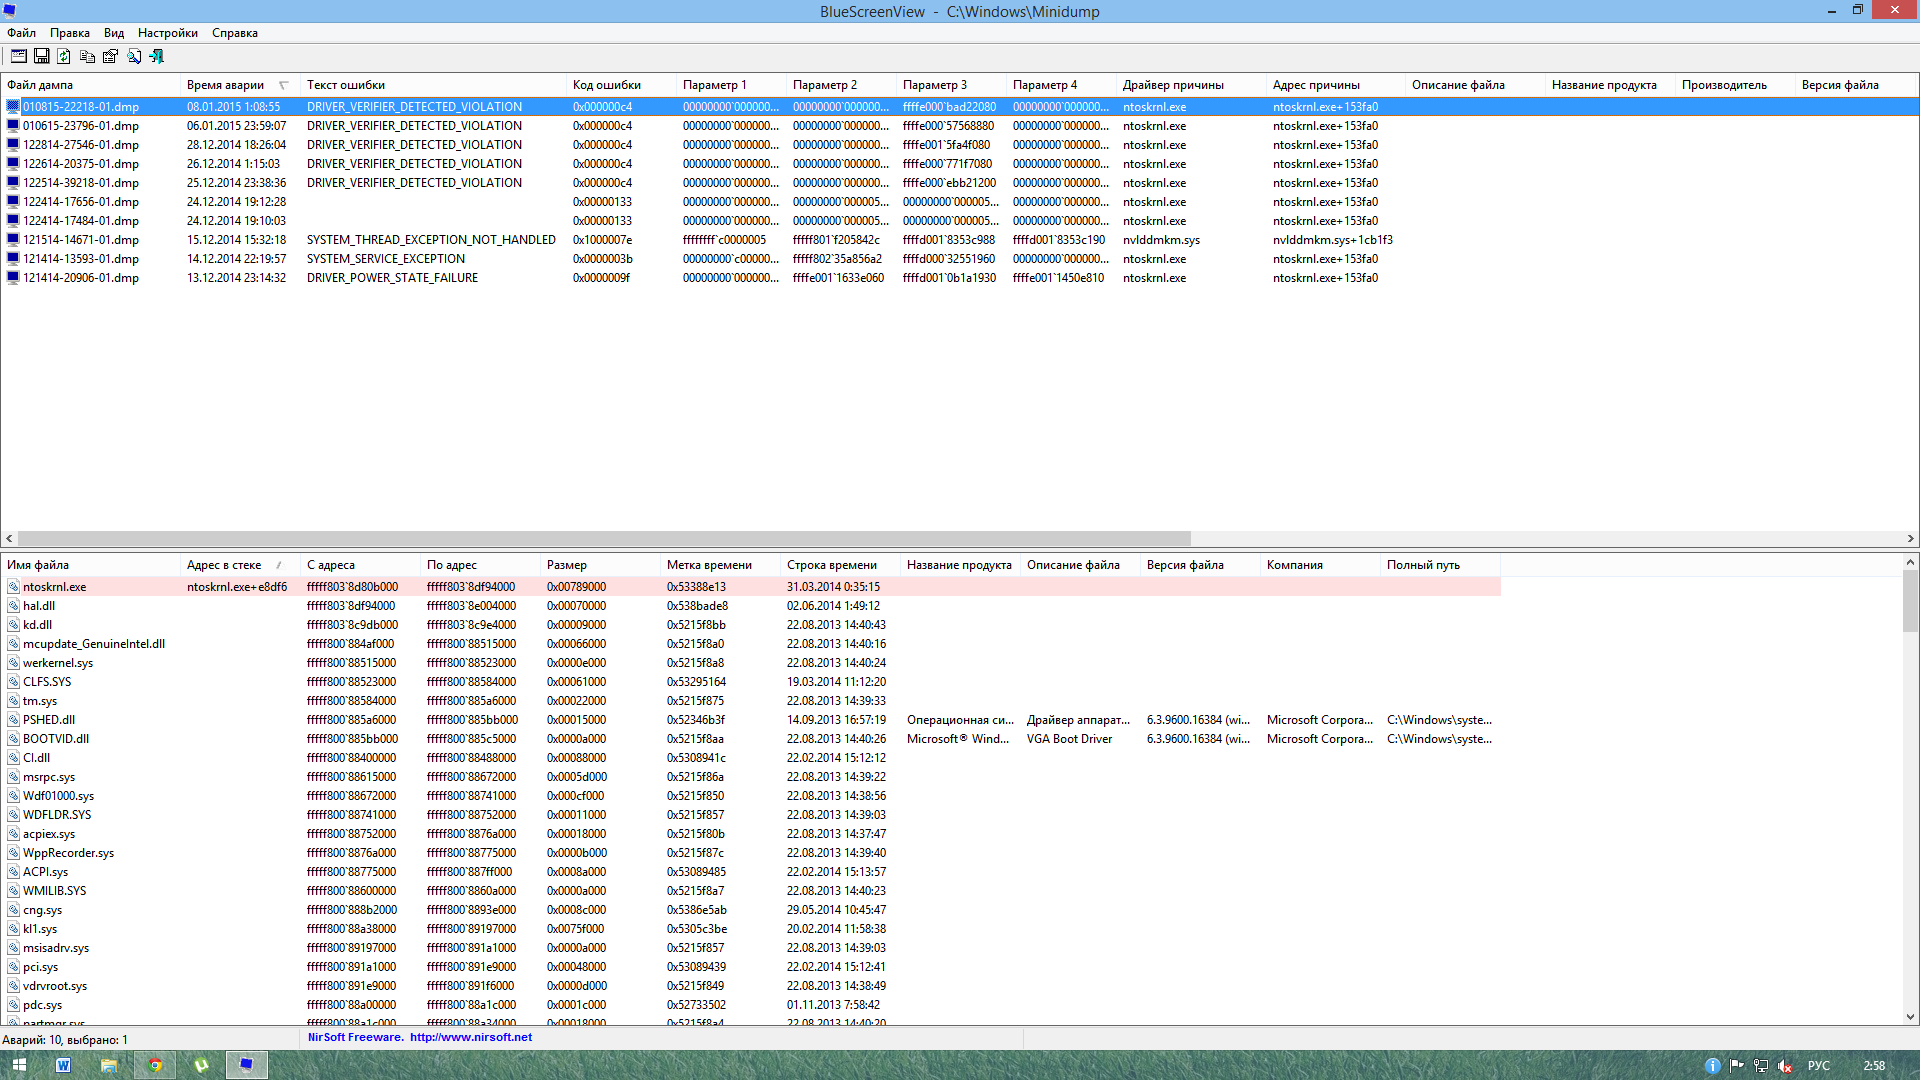Sort by Время аварии column header
Screen dimensions: 1920x1080
coord(226,85)
